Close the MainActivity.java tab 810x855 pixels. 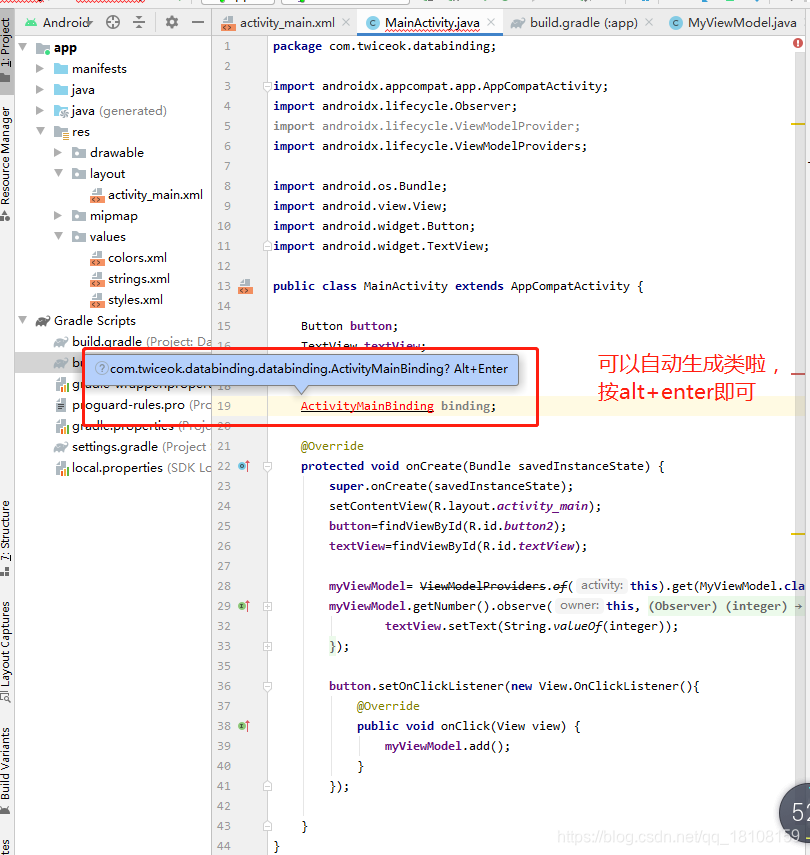(491, 22)
